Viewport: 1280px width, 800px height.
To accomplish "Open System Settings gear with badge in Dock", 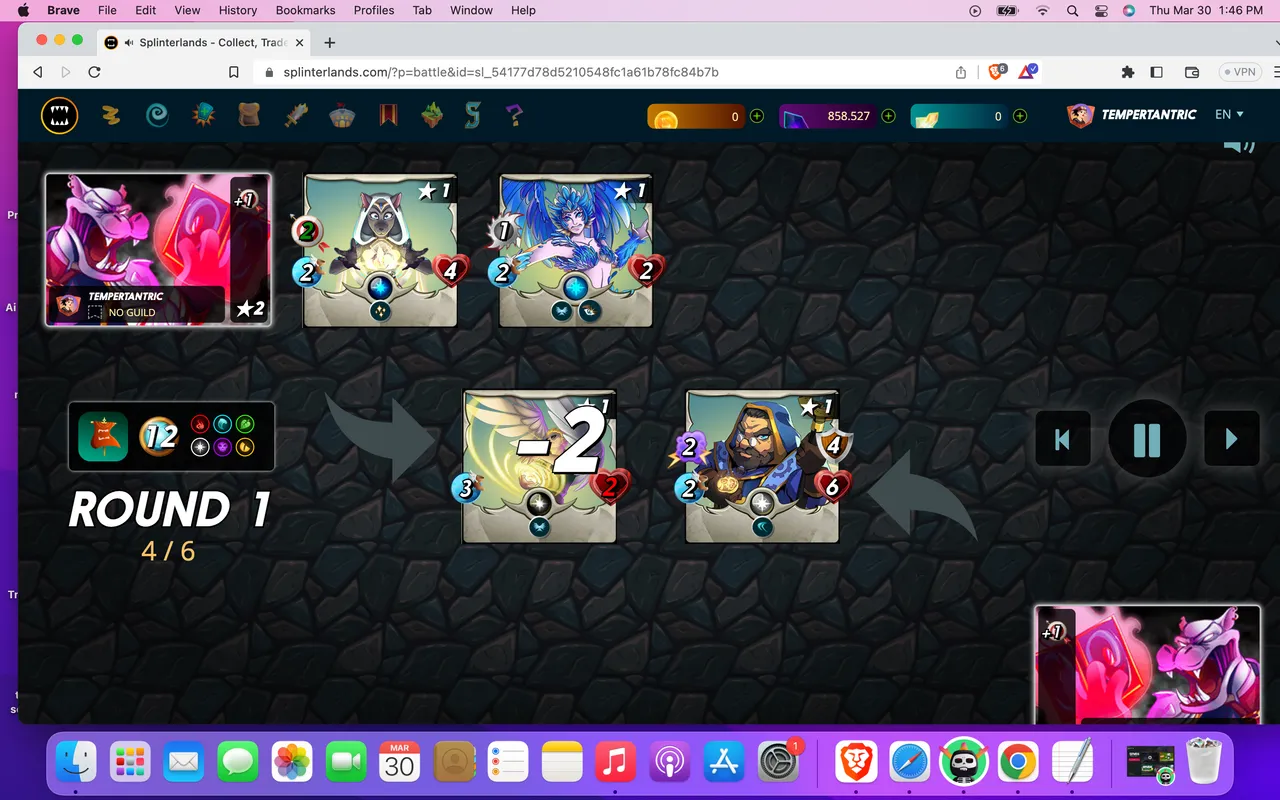I will (777, 764).
